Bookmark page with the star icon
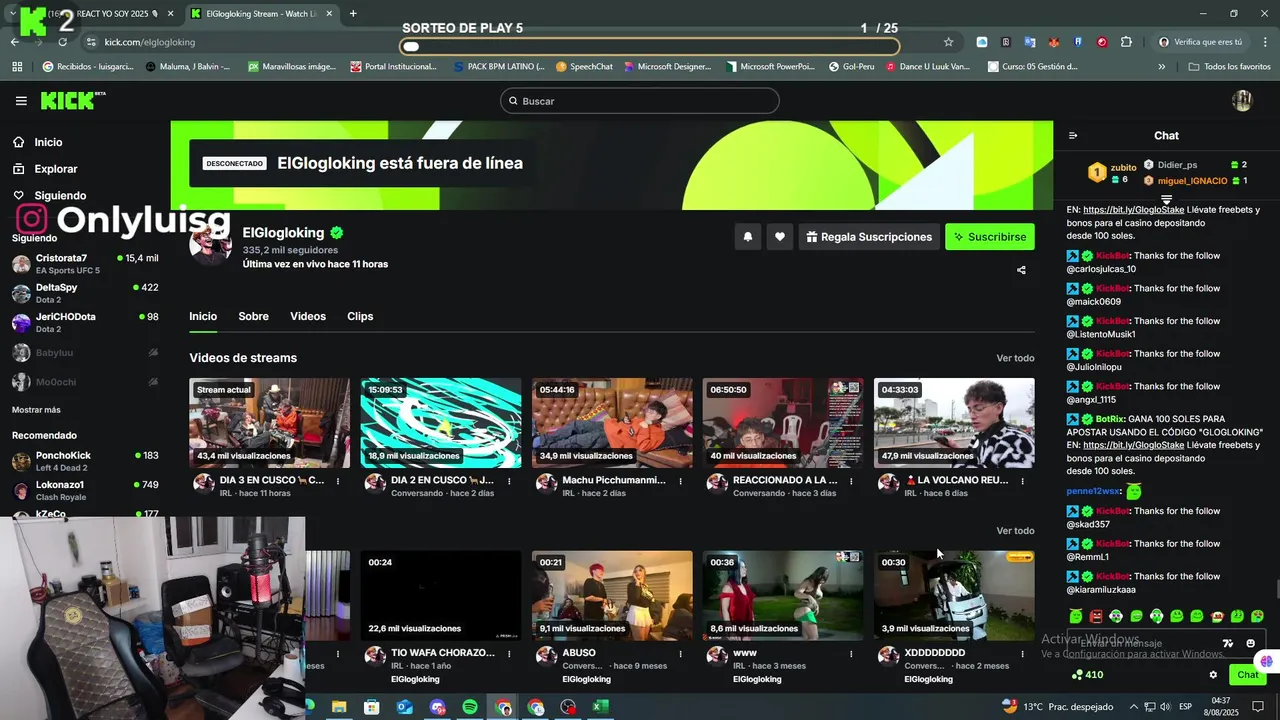Screen dimensions: 1280x720 [x=948, y=42]
